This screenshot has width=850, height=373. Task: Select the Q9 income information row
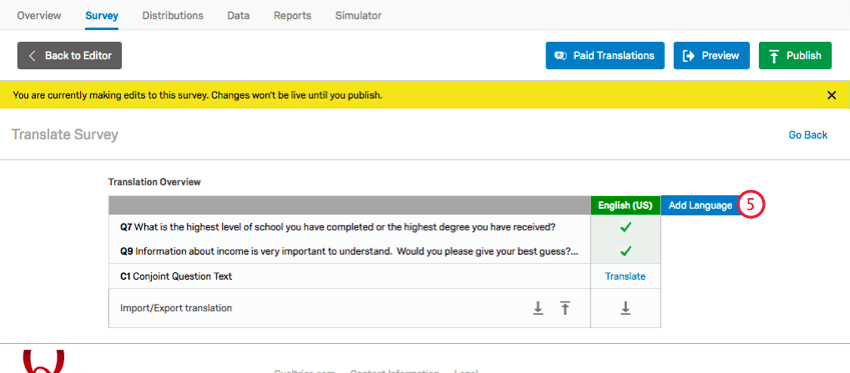(x=350, y=251)
